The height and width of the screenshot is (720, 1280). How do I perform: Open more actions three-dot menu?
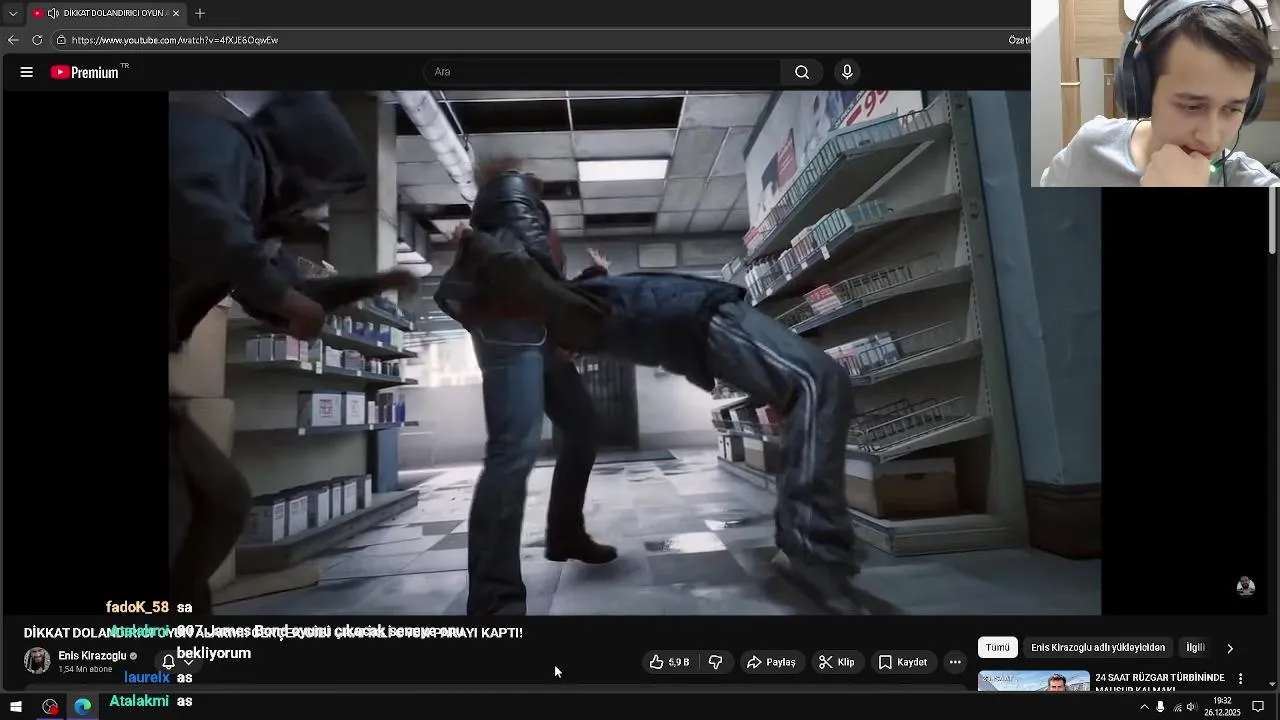pos(955,662)
